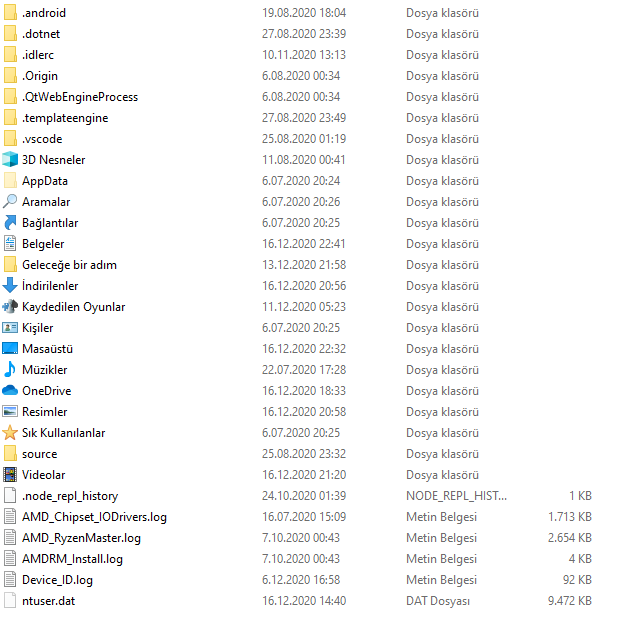Click the Aramalar magnifier icon
Screen dimensions: 617x641
click(x=10, y=202)
